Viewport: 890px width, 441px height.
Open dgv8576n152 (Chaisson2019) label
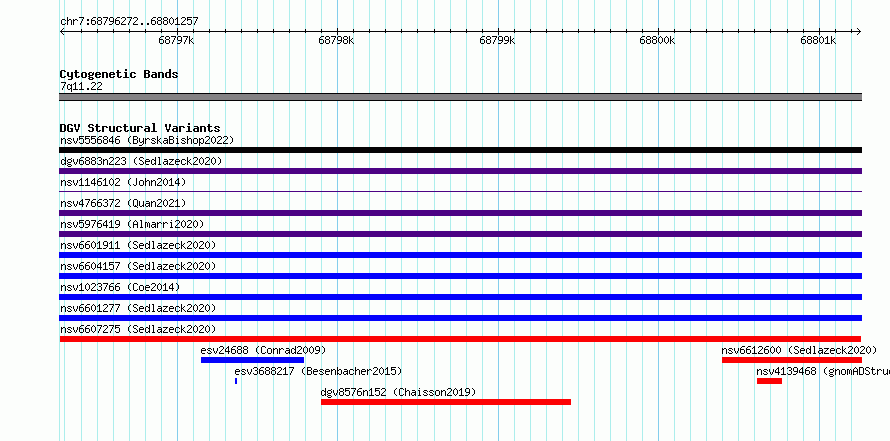[x=398, y=392]
